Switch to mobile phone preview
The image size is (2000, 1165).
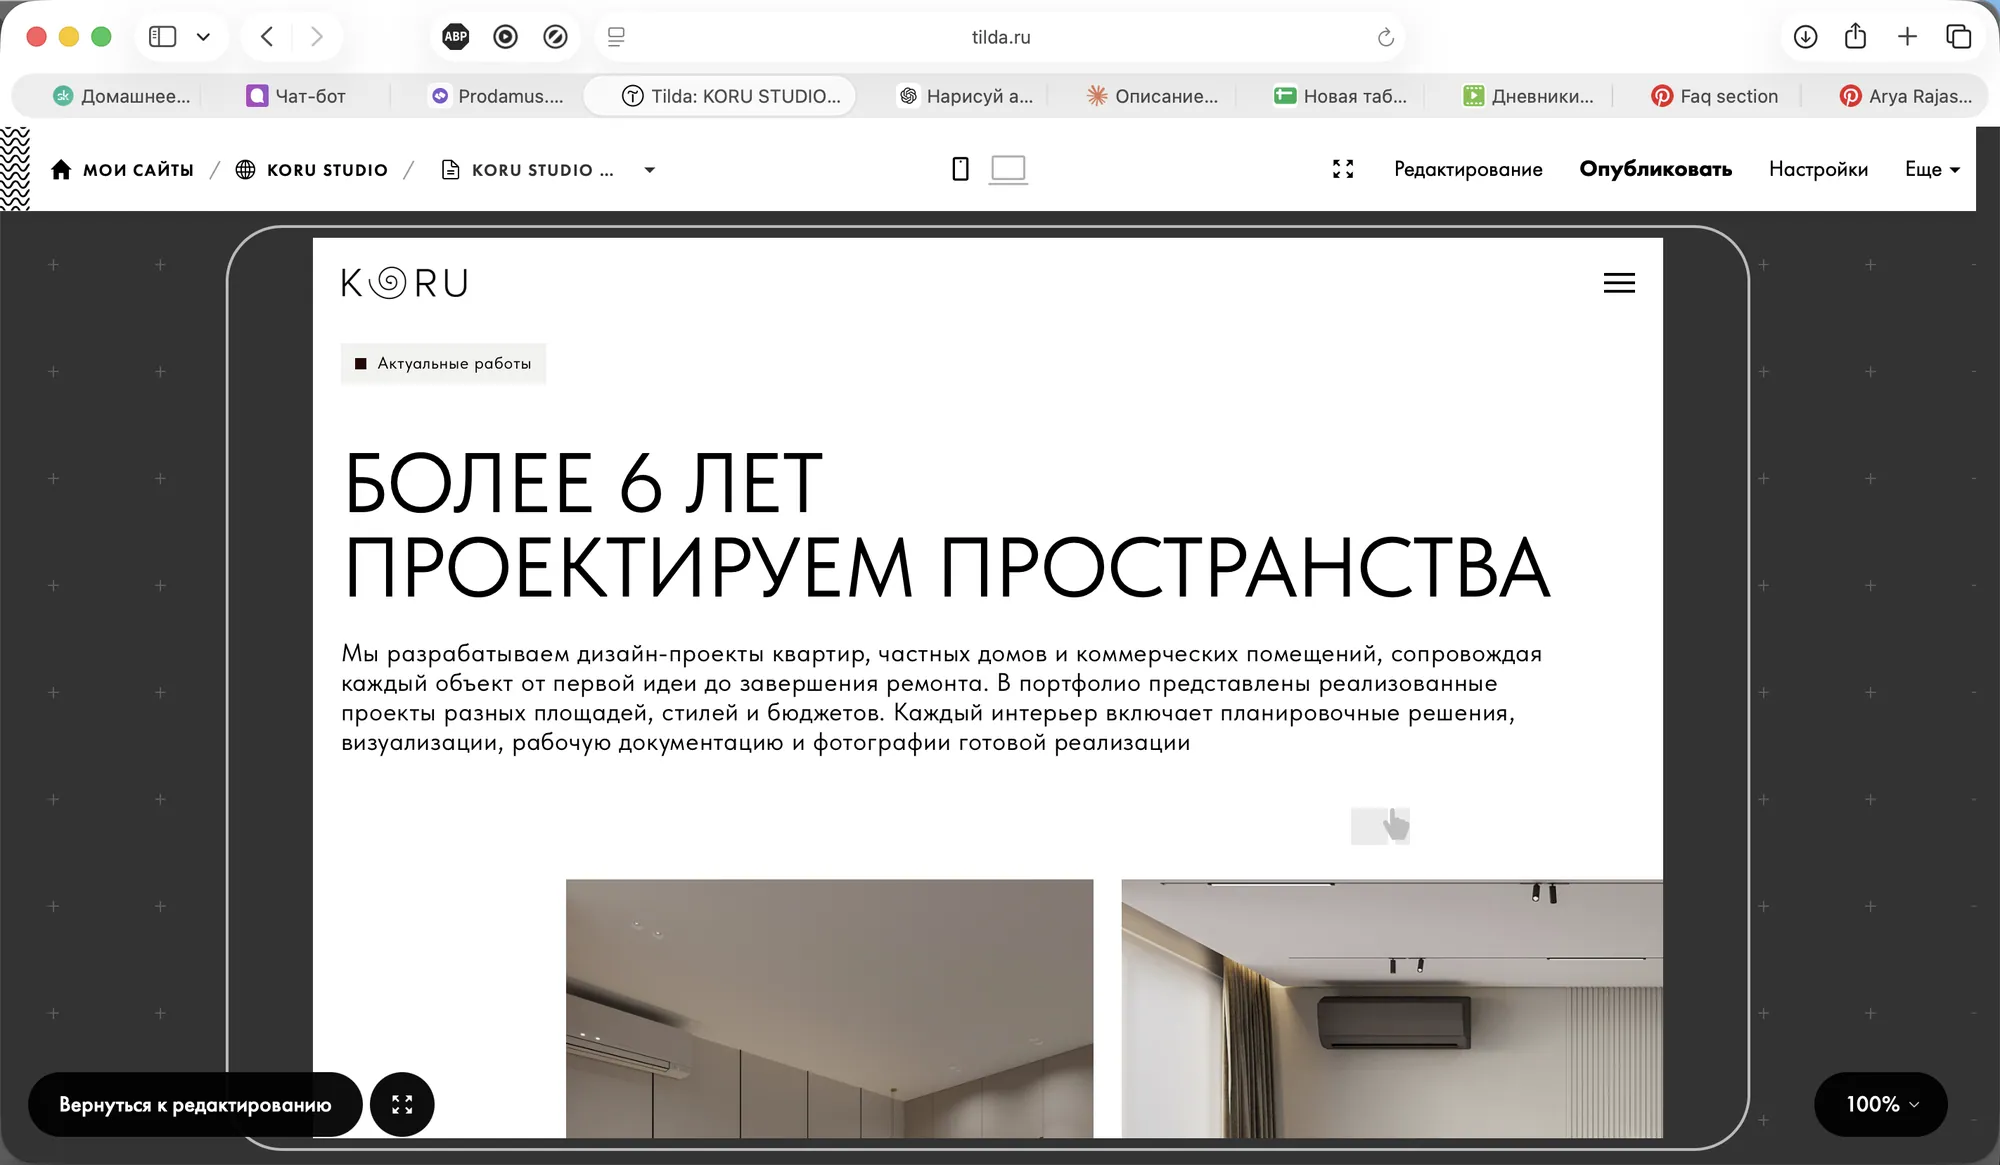[960, 169]
